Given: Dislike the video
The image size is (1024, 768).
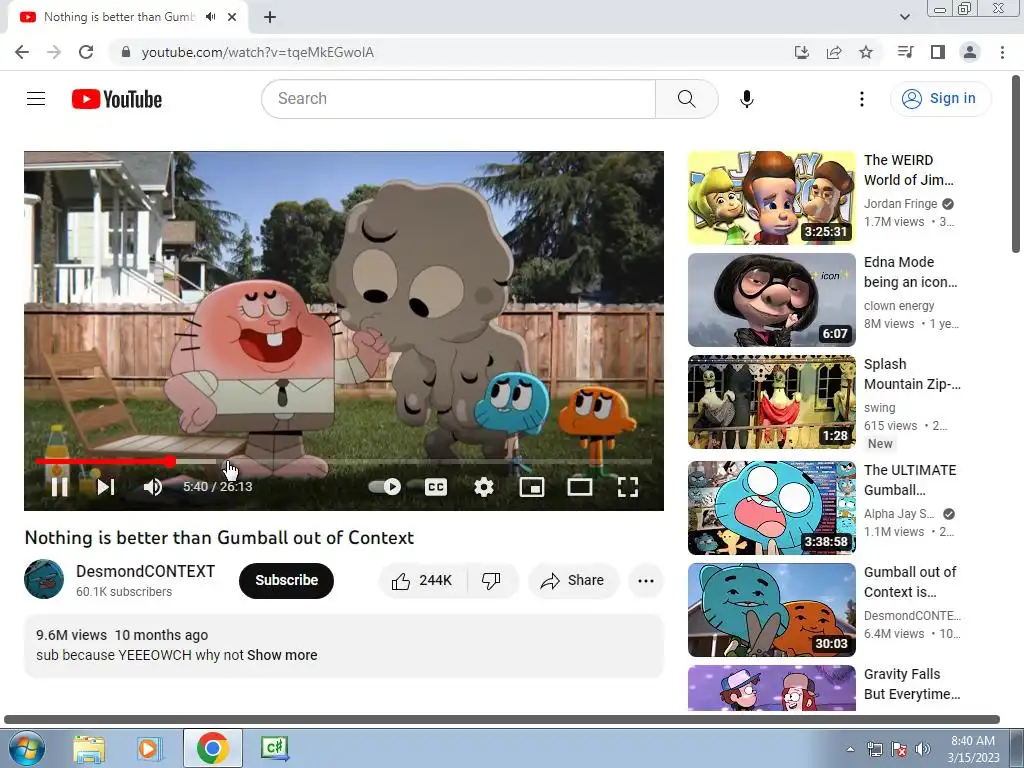Looking at the screenshot, I should point(491,581).
